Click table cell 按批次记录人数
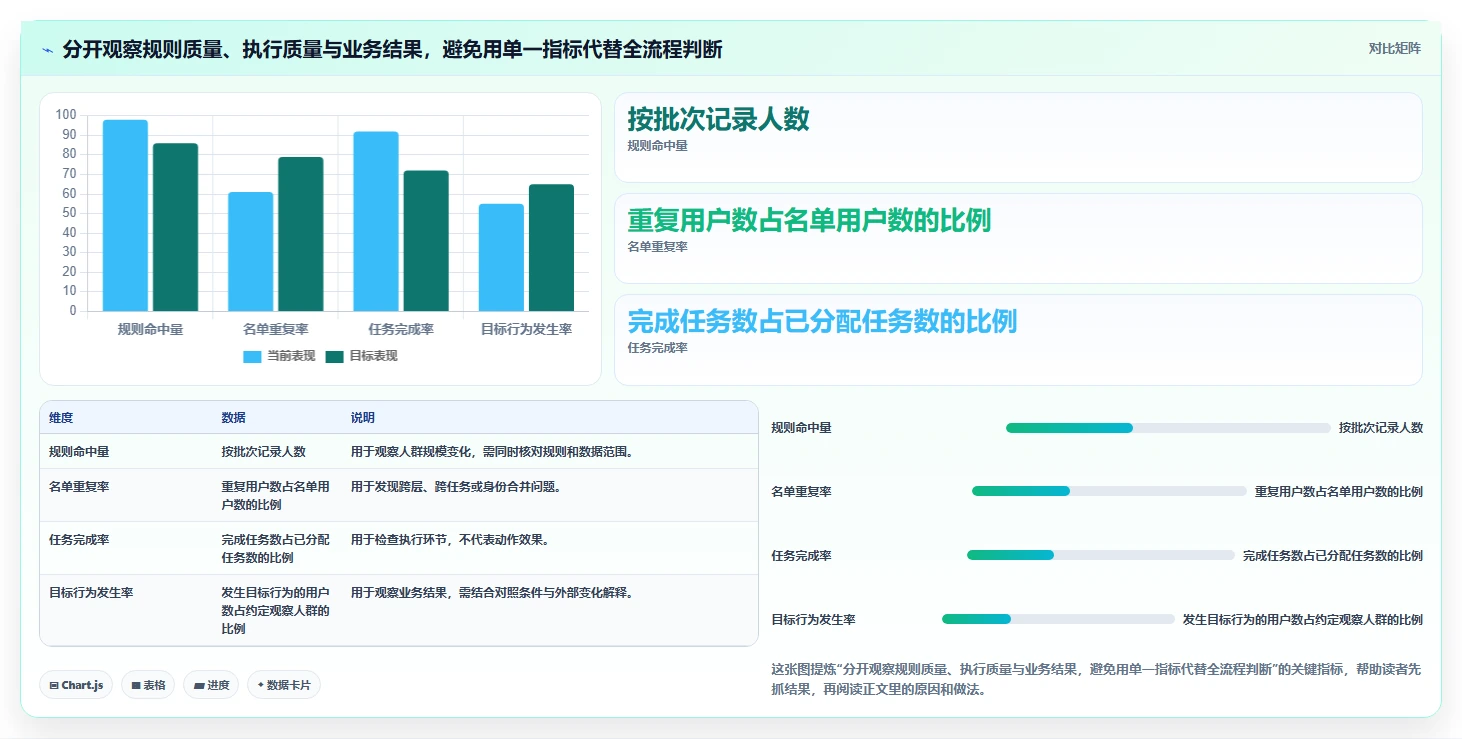Screen dimensions: 1462x739 (264, 452)
